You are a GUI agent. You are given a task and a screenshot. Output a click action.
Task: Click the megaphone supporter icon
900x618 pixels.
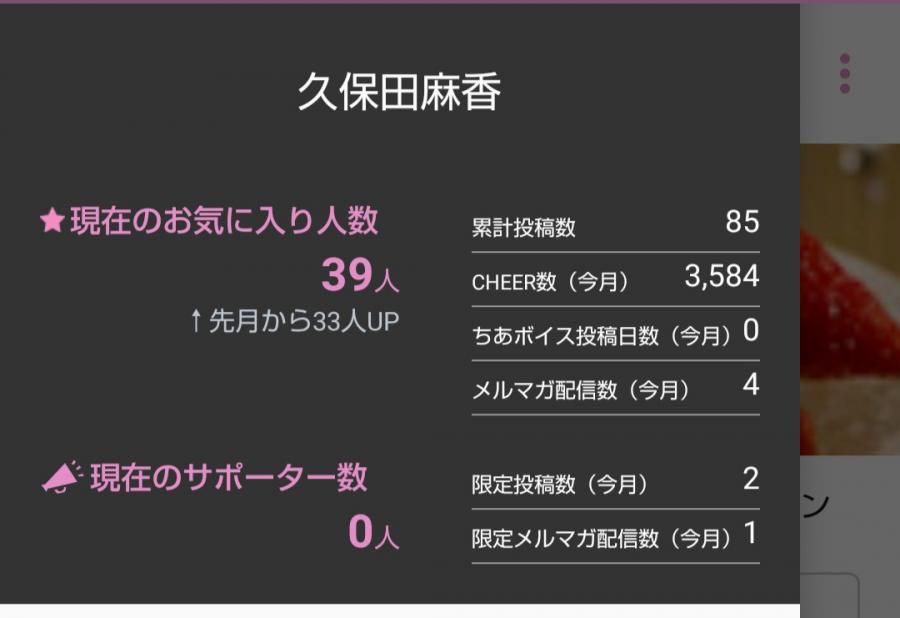pyautogui.click(x=61, y=478)
